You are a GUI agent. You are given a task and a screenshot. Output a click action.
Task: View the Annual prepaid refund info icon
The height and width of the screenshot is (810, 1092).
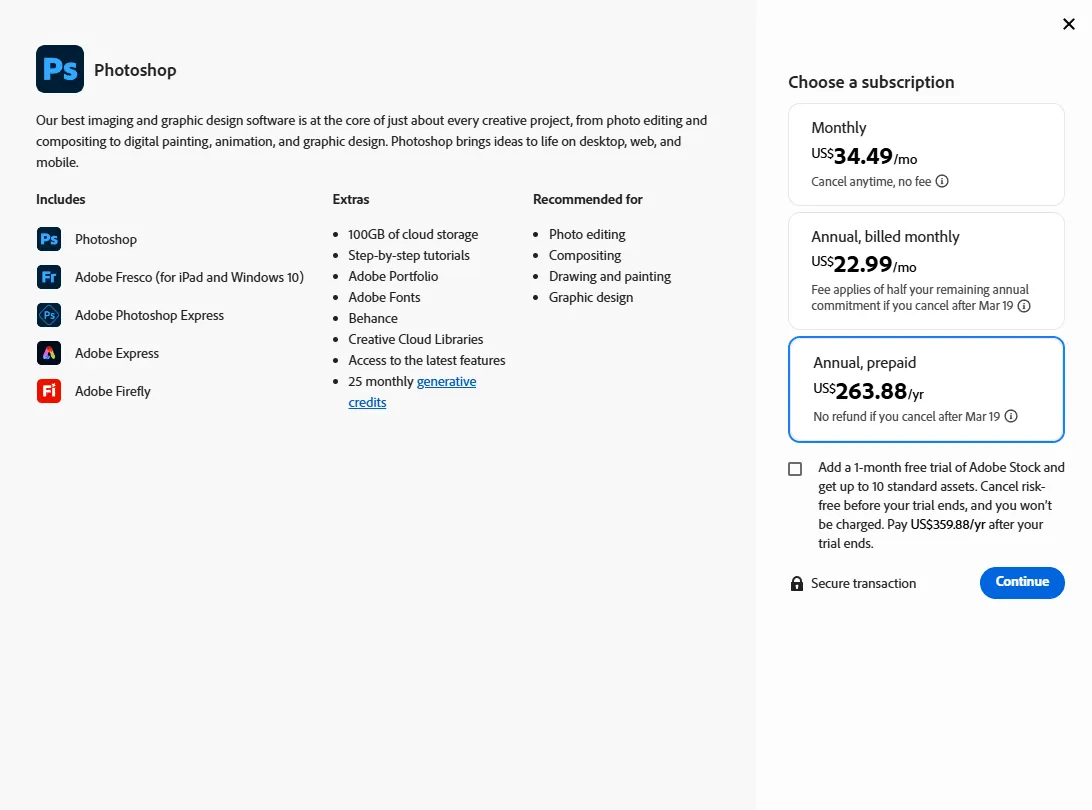tap(1010, 416)
